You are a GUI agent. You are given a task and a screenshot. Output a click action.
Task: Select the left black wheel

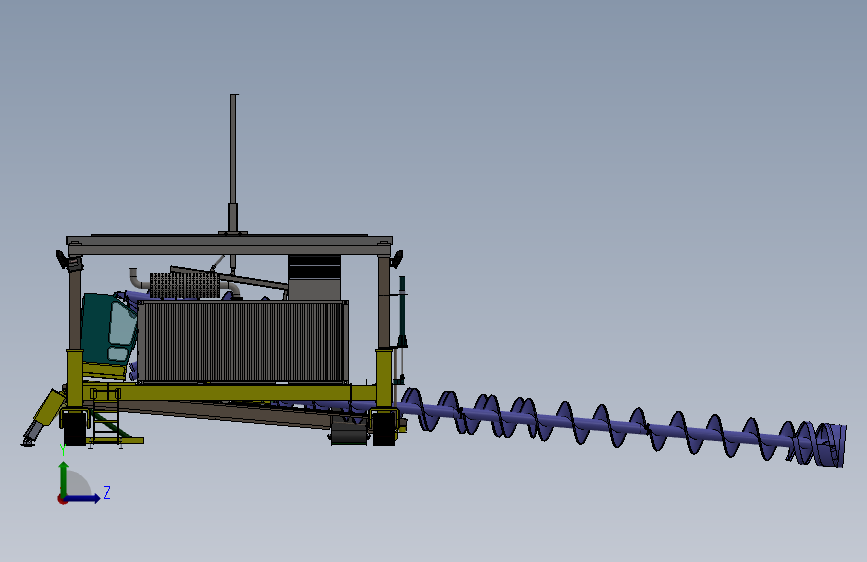pos(75,428)
